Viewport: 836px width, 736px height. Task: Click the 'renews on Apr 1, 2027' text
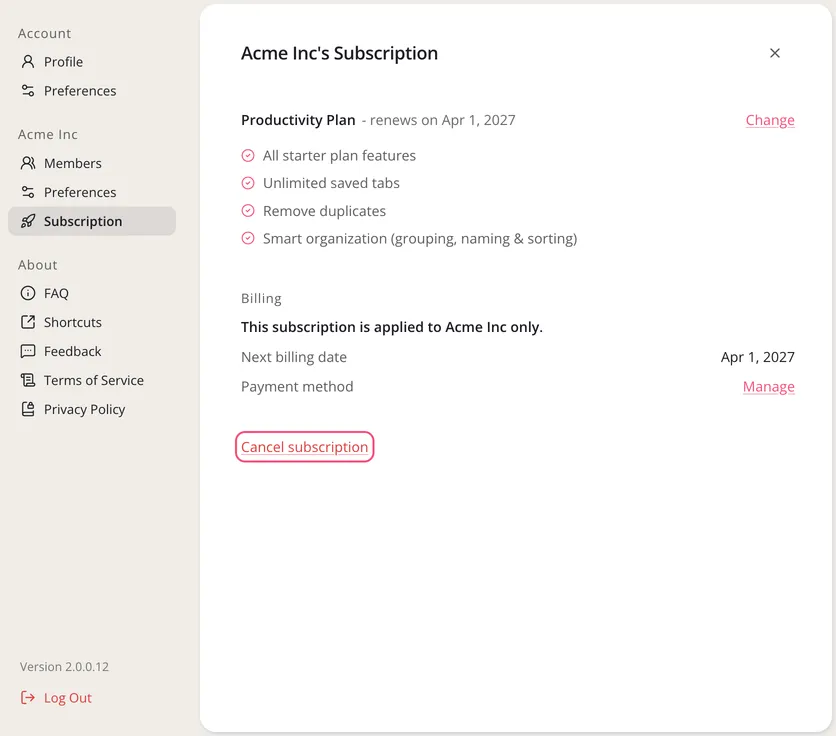(443, 120)
